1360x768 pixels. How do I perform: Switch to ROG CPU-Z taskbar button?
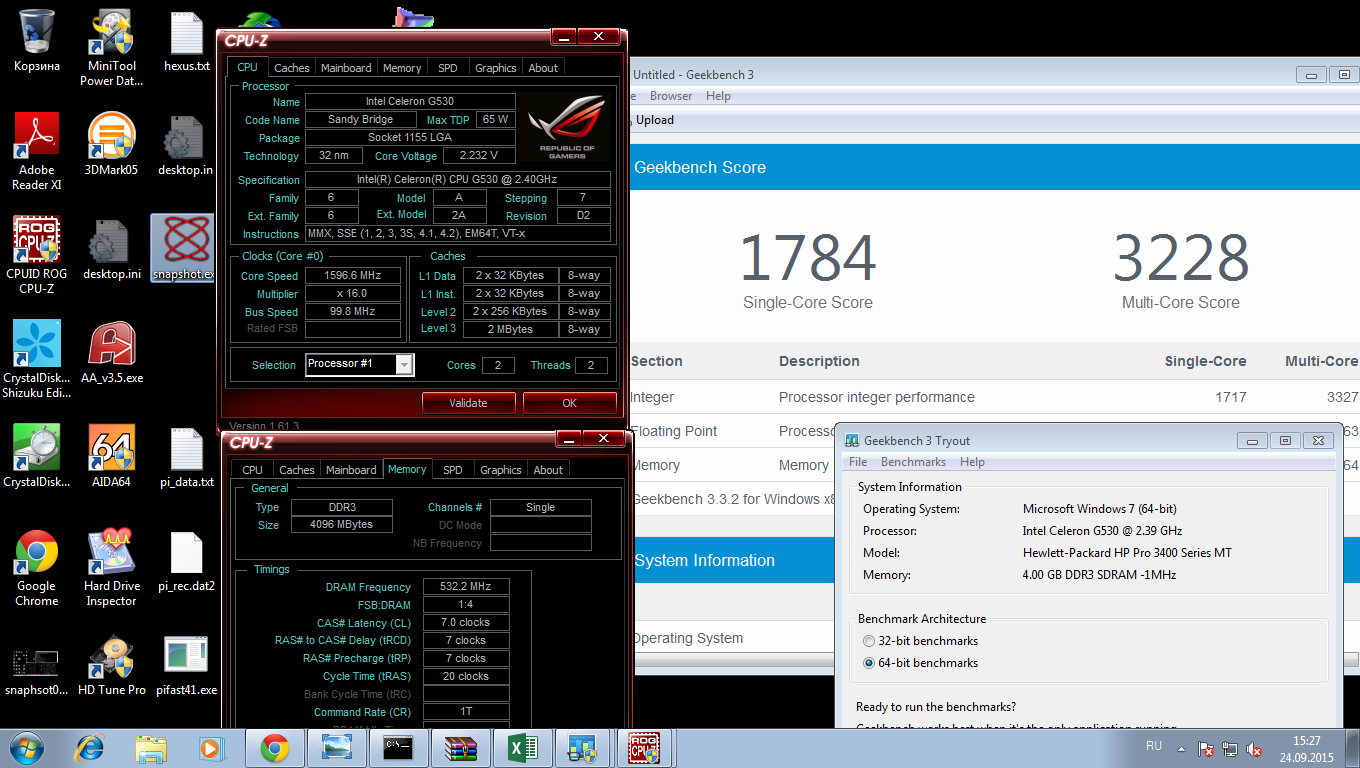(x=643, y=748)
